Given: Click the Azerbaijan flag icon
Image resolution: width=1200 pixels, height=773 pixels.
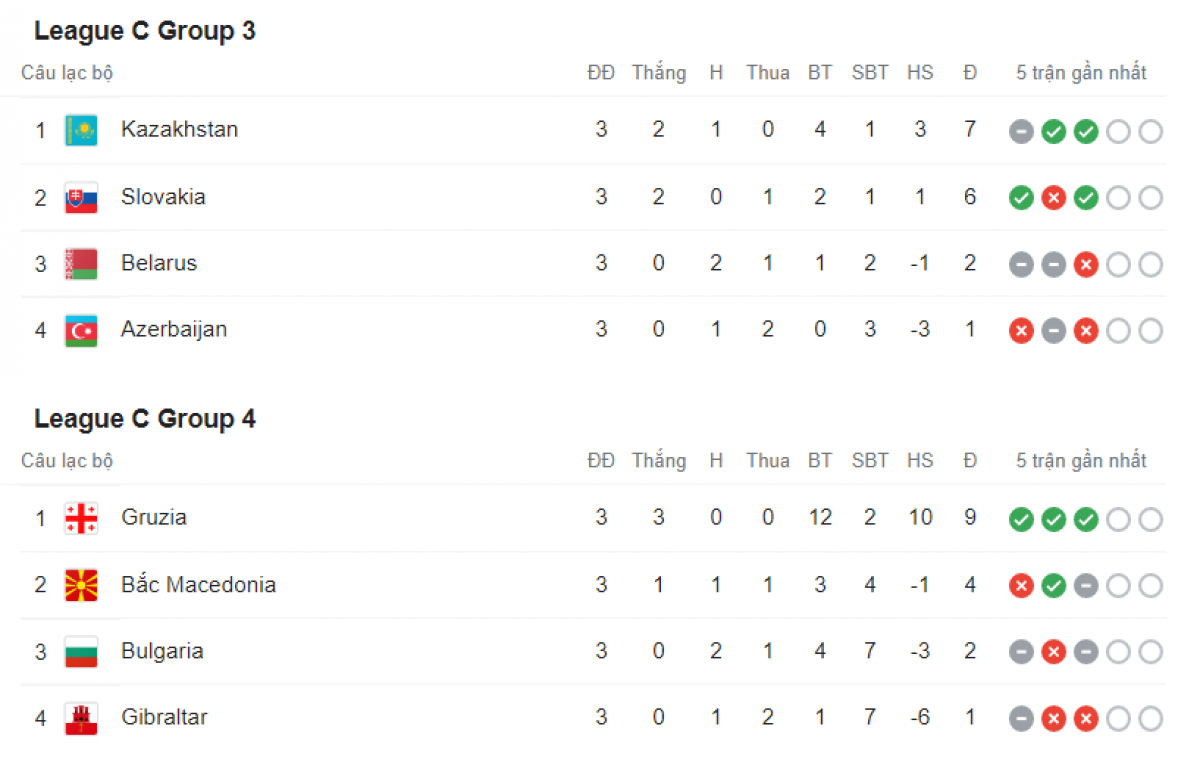Looking at the screenshot, I should (81, 330).
